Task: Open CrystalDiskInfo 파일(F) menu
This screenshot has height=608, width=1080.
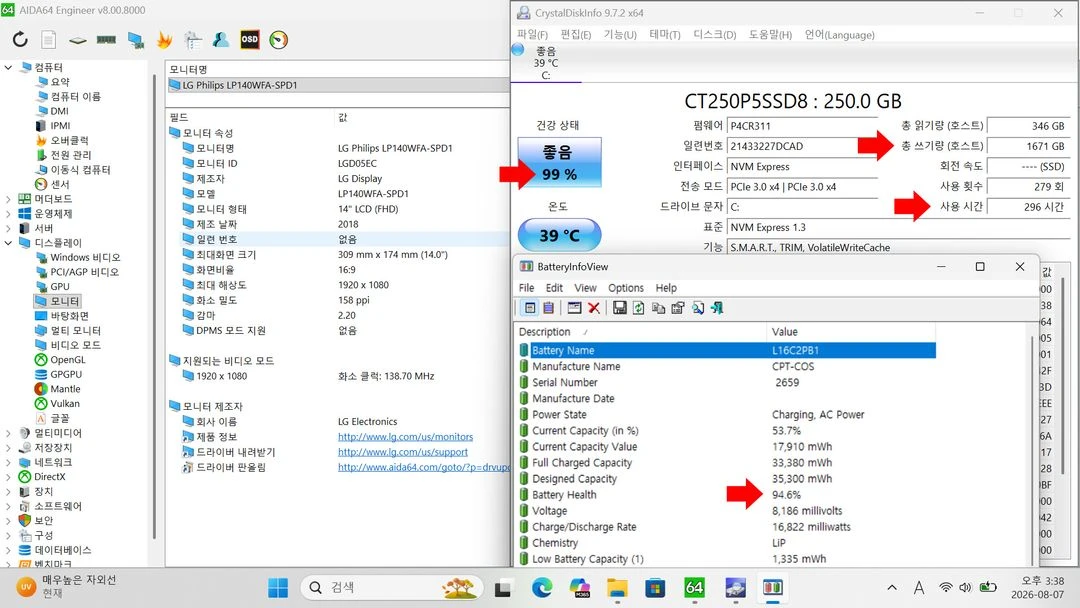Action: pos(532,34)
